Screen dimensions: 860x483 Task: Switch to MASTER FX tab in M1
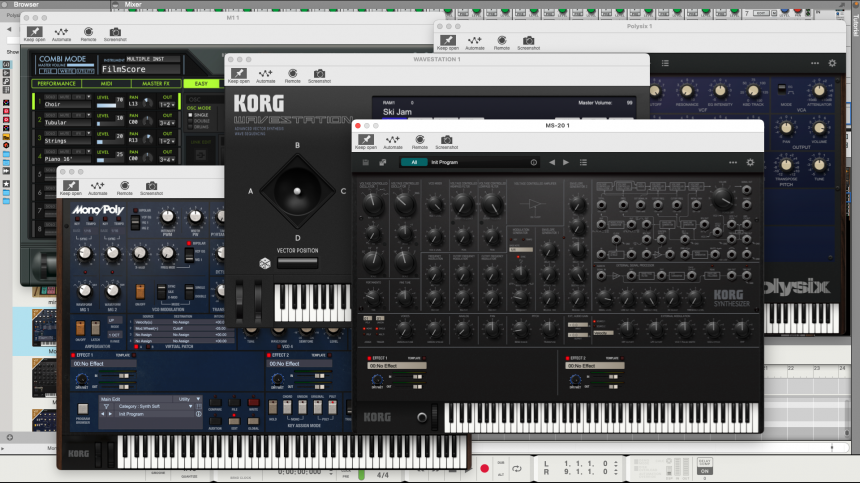156,83
